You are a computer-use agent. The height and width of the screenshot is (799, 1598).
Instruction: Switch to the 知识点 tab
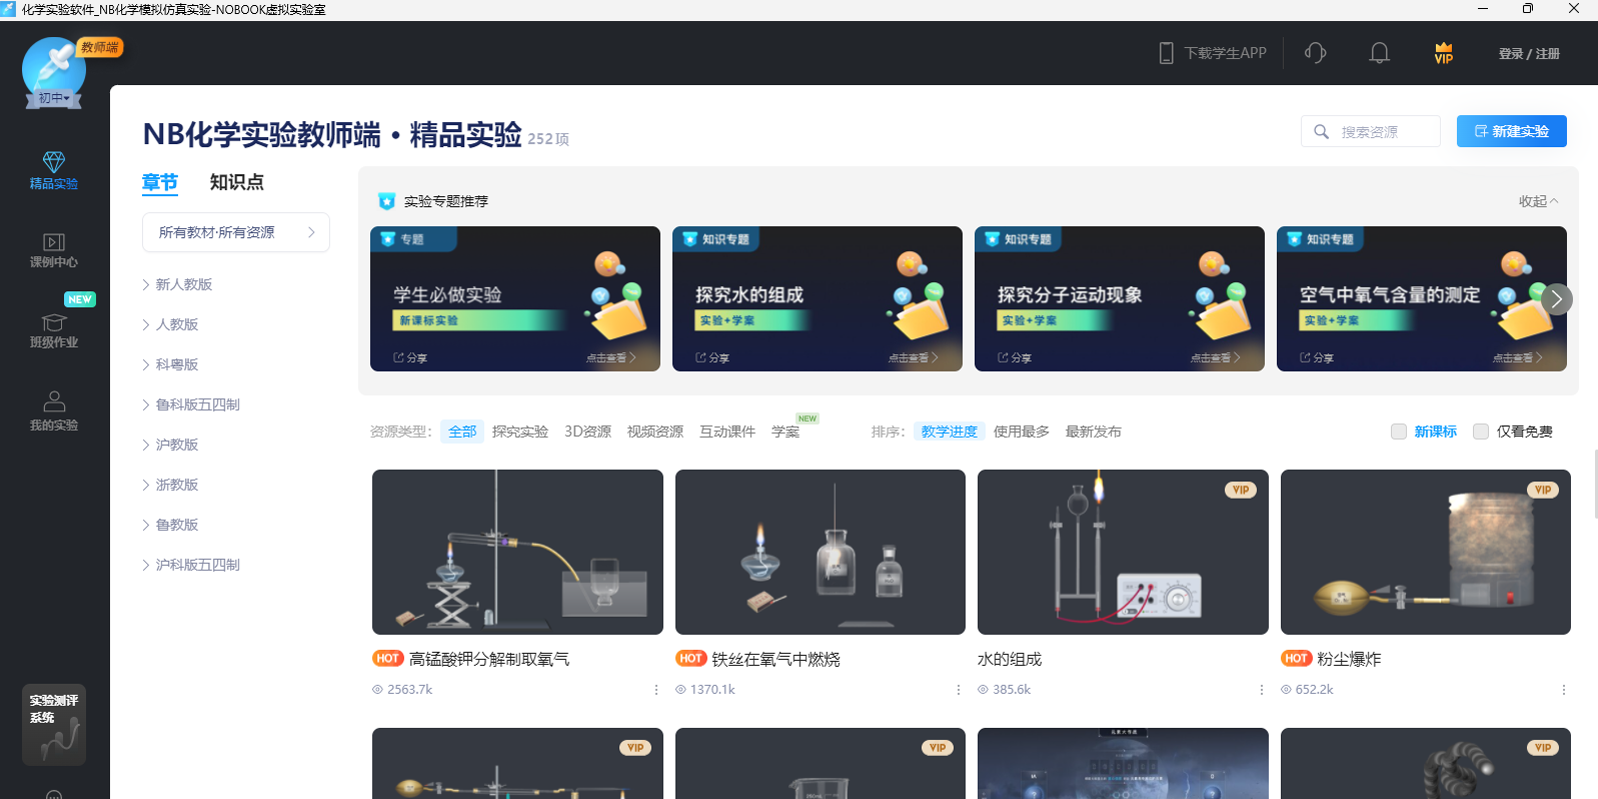pyautogui.click(x=237, y=182)
